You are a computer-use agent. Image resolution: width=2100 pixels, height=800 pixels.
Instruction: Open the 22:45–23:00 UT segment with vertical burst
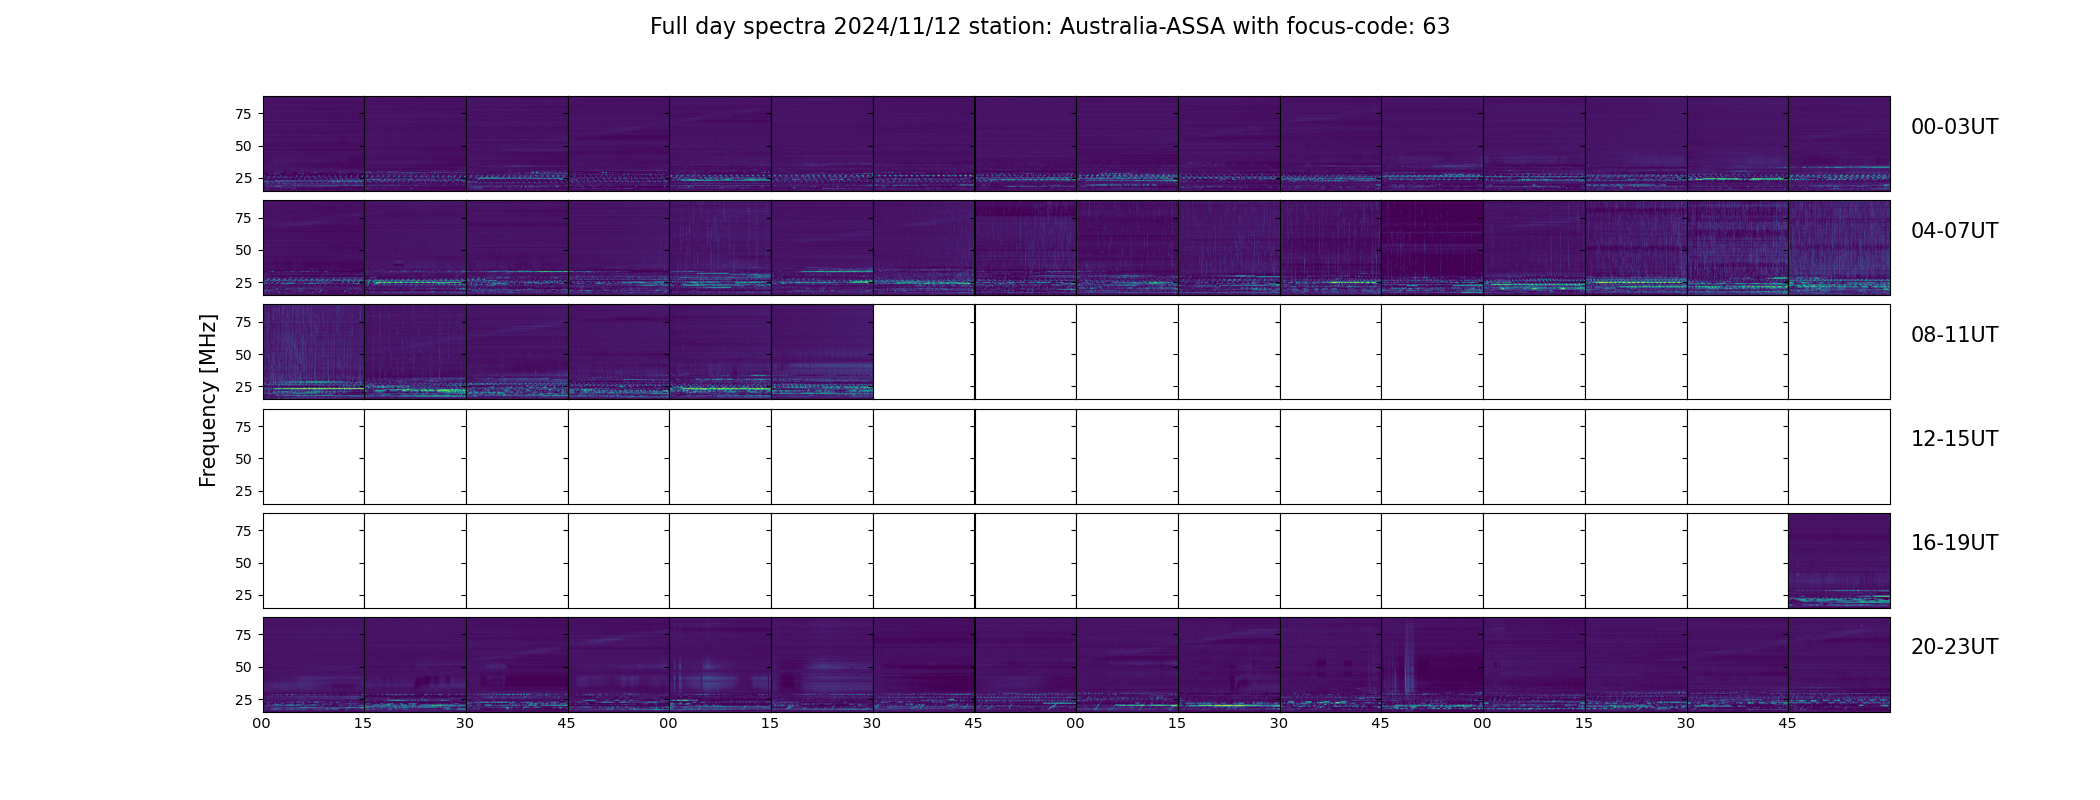[1432, 665]
